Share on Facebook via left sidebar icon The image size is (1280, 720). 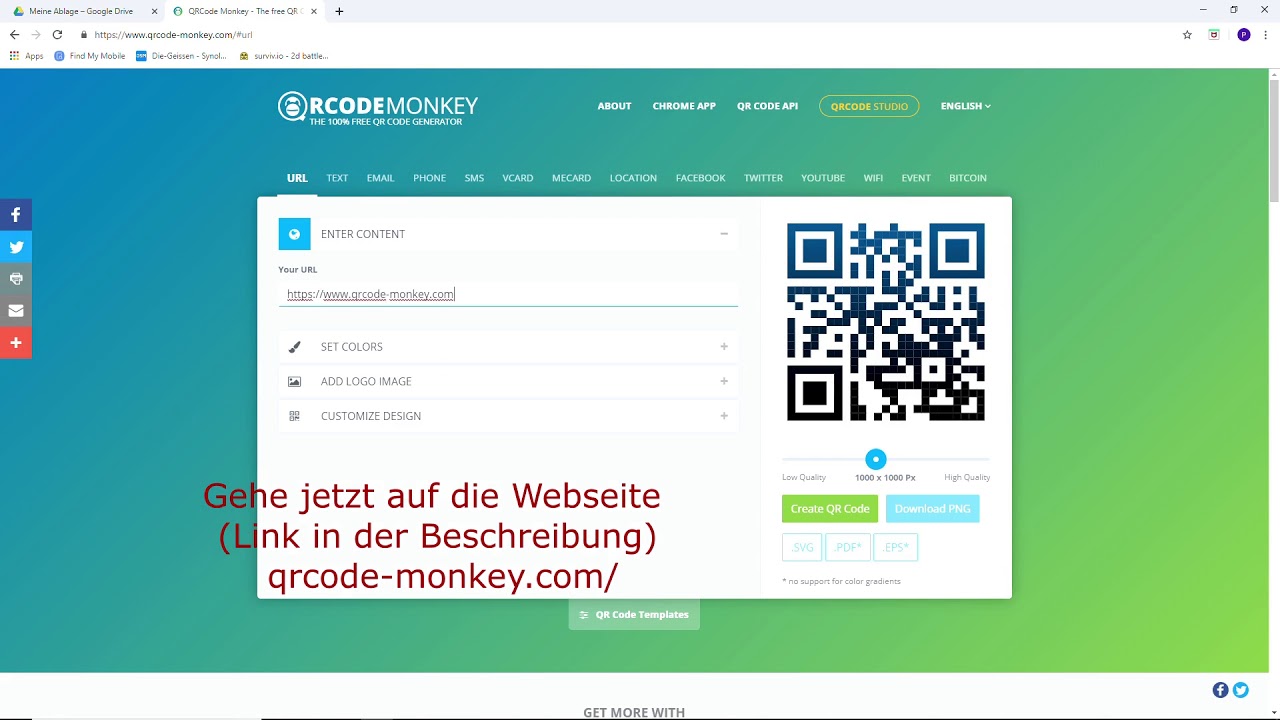tap(16, 215)
